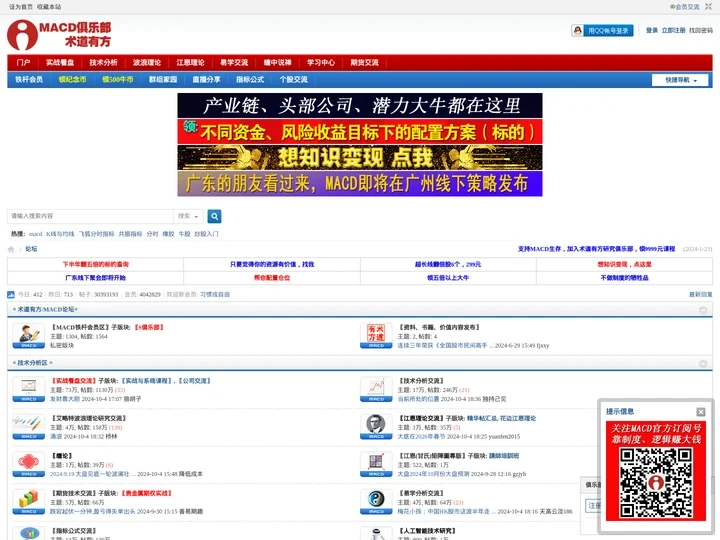Click the 设为首页 link
The height and width of the screenshot is (540, 720).
click(x=21, y=7)
